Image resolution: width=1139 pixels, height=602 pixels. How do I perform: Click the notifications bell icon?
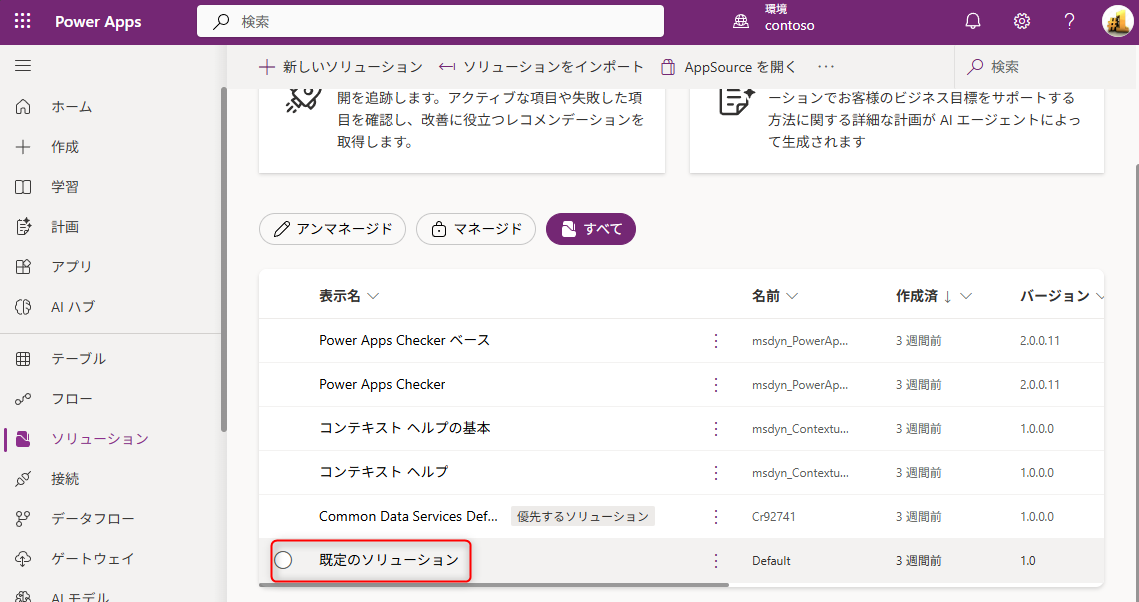pyautogui.click(x=972, y=21)
